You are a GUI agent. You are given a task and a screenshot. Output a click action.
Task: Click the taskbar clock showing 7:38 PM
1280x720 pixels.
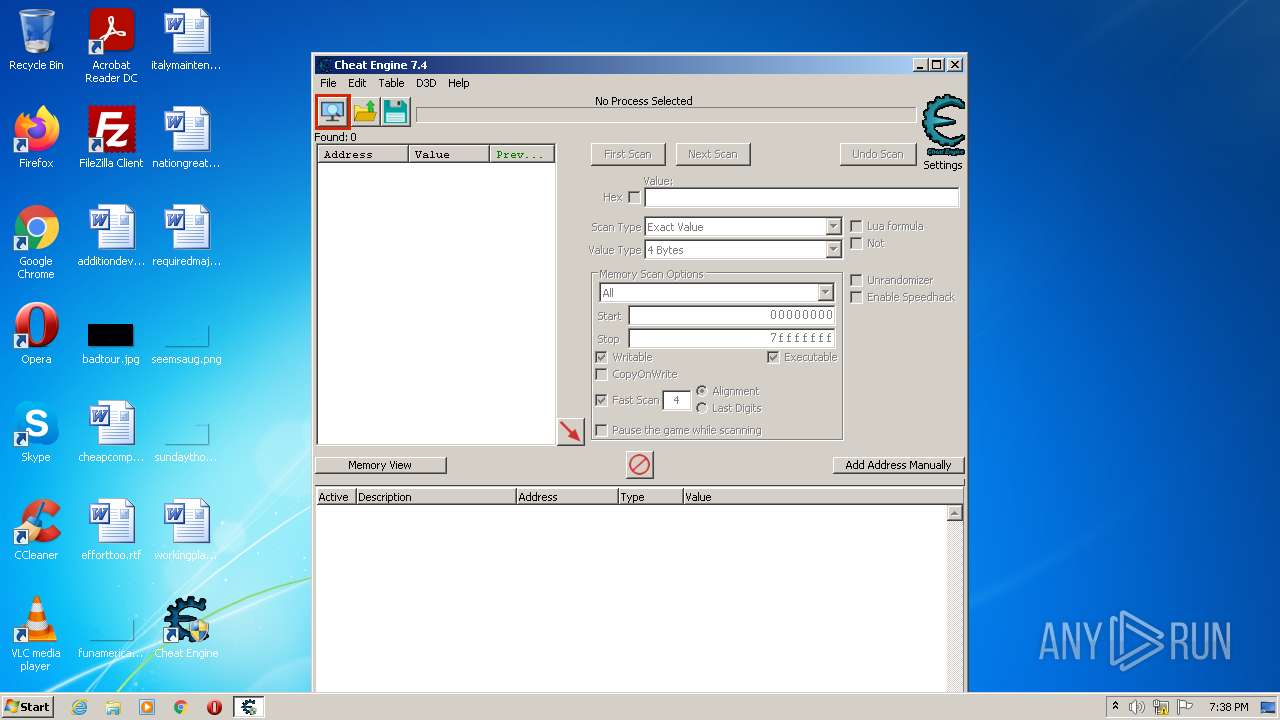point(1228,707)
